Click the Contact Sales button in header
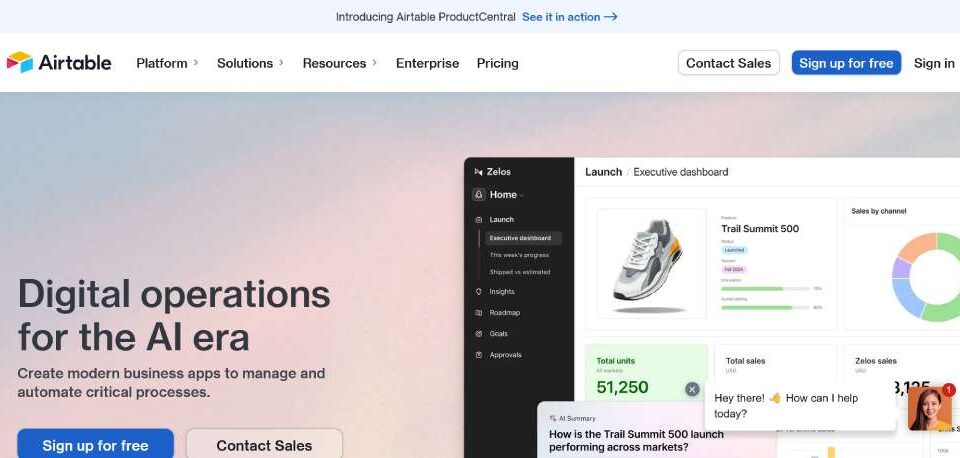Image resolution: width=960 pixels, height=458 pixels. click(728, 63)
